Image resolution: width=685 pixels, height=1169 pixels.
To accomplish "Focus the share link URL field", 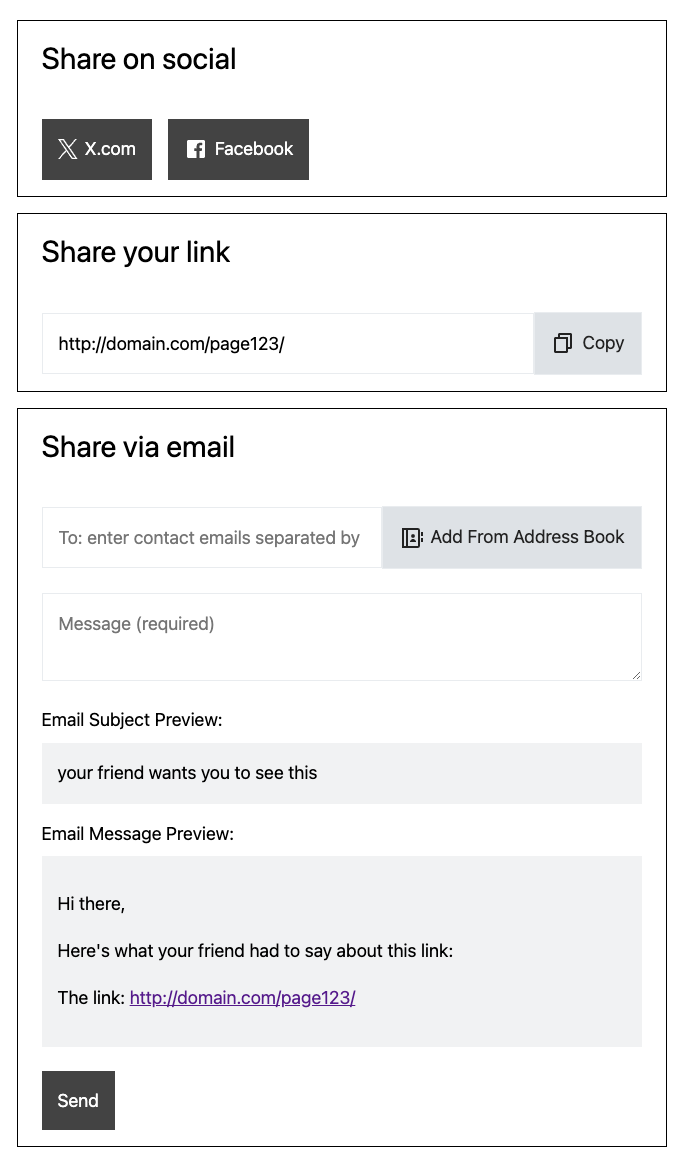I will [x=288, y=344].
